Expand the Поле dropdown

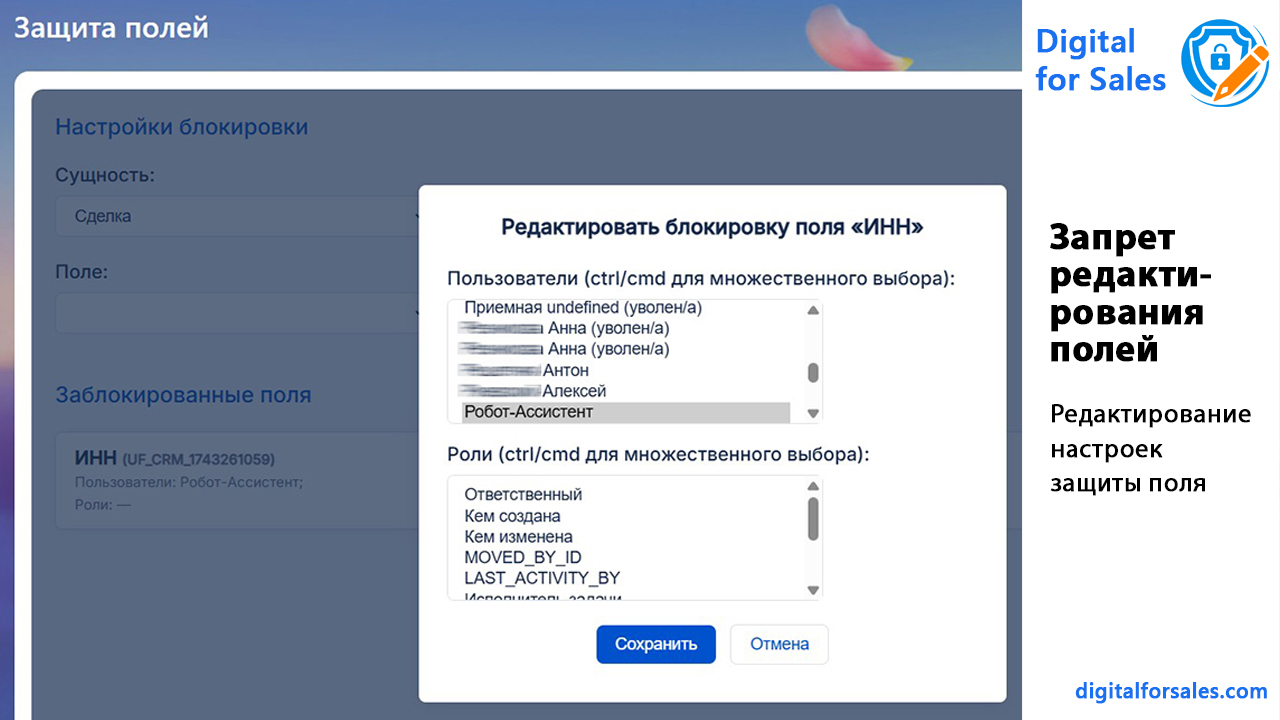point(240,312)
